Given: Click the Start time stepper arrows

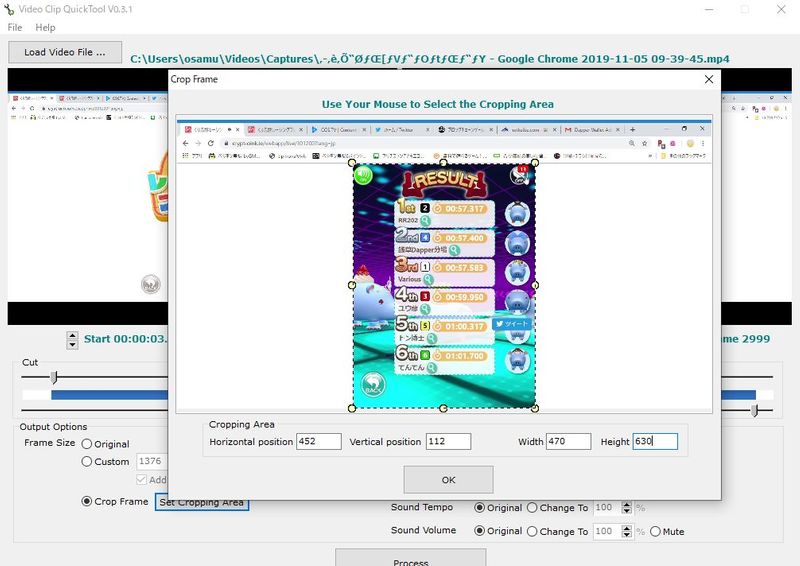Looking at the screenshot, I should 72,340.
